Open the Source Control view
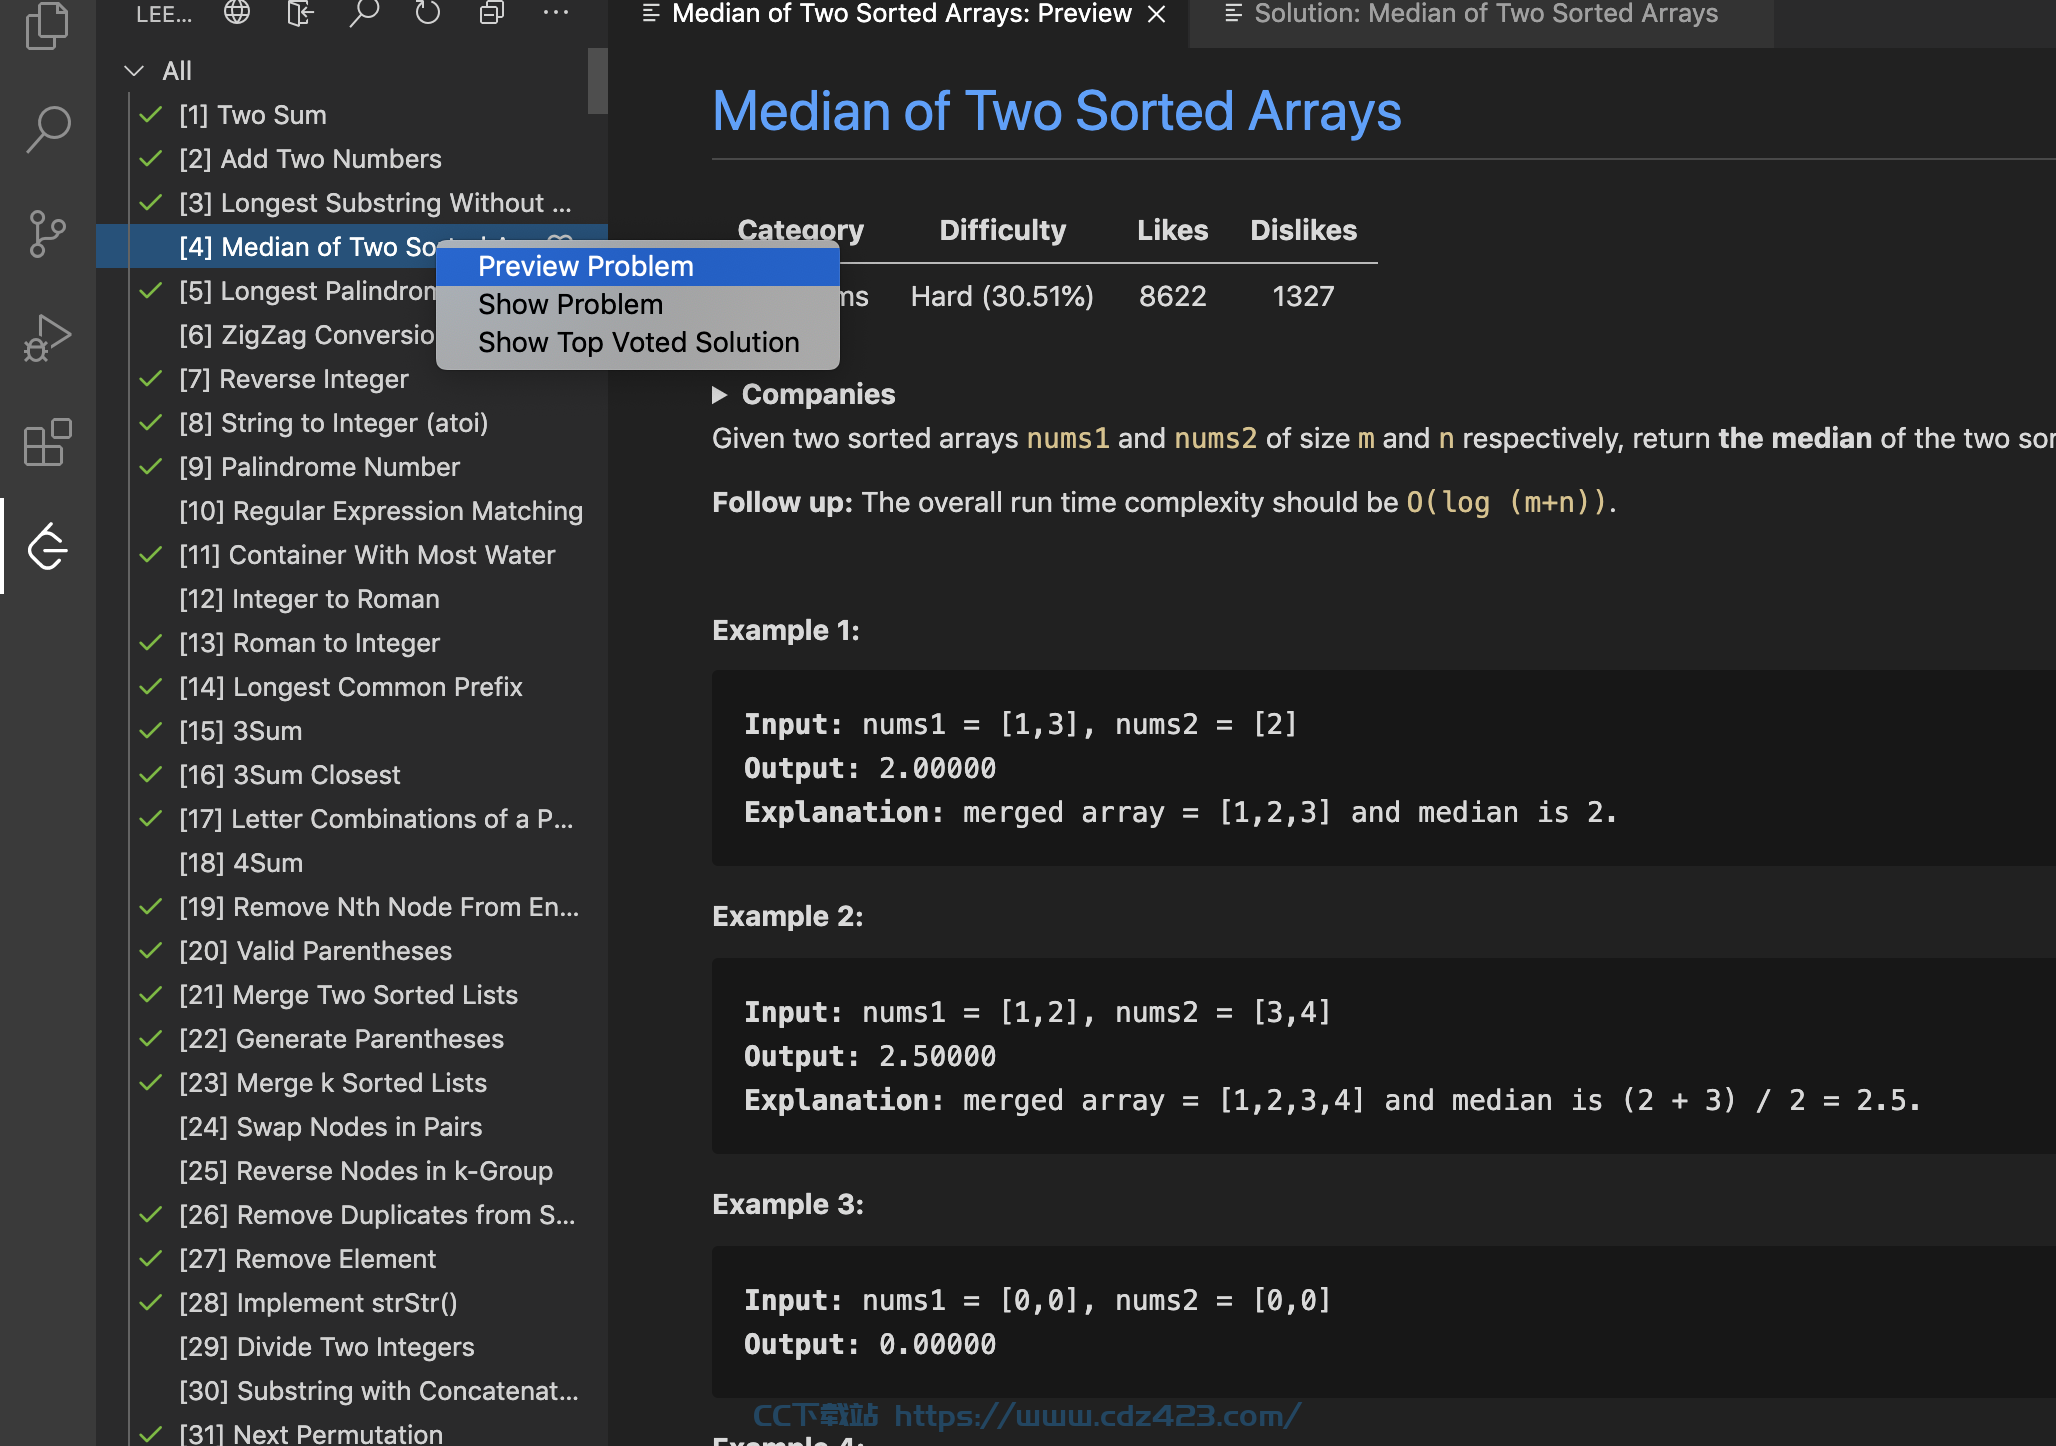Screen dimensions: 2056x1446 coord(47,234)
